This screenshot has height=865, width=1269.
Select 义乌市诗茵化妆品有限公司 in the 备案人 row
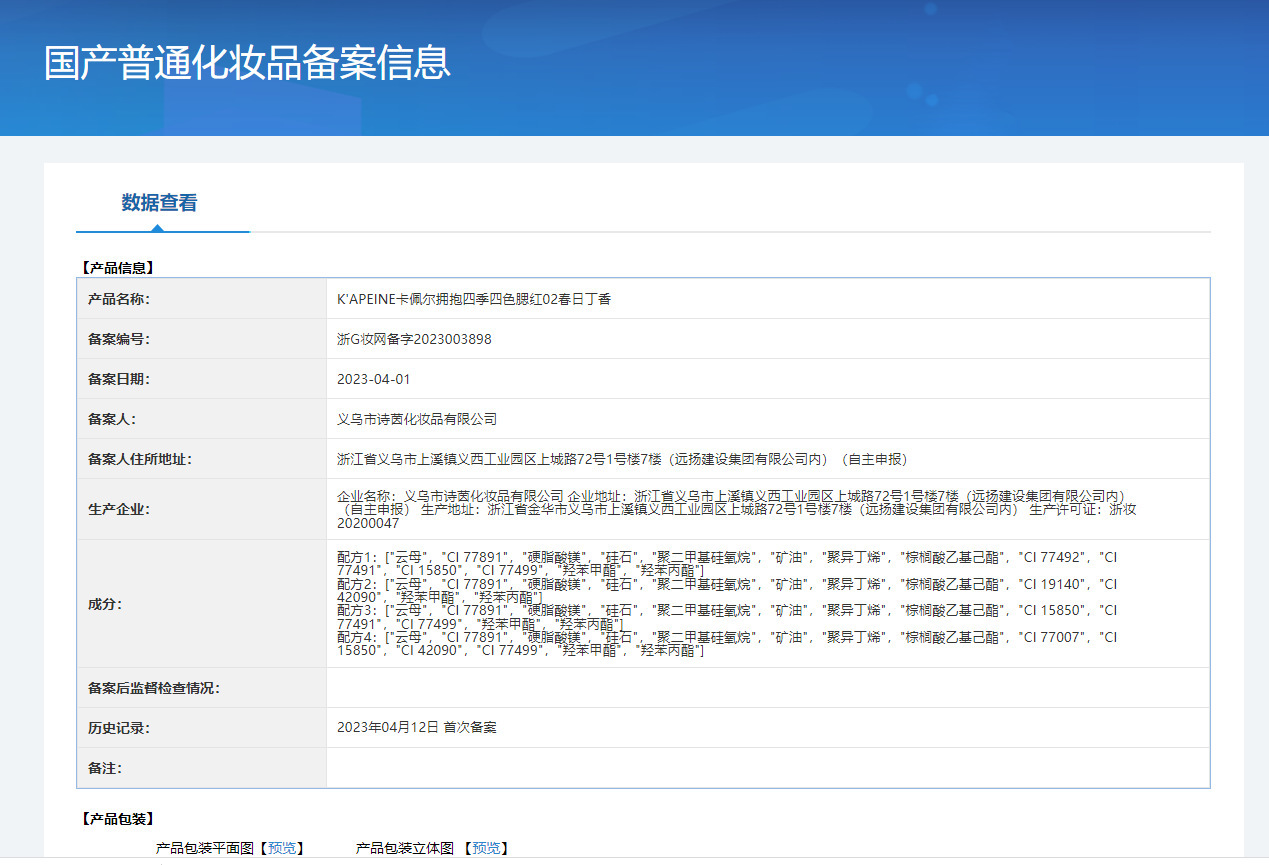click(x=417, y=419)
